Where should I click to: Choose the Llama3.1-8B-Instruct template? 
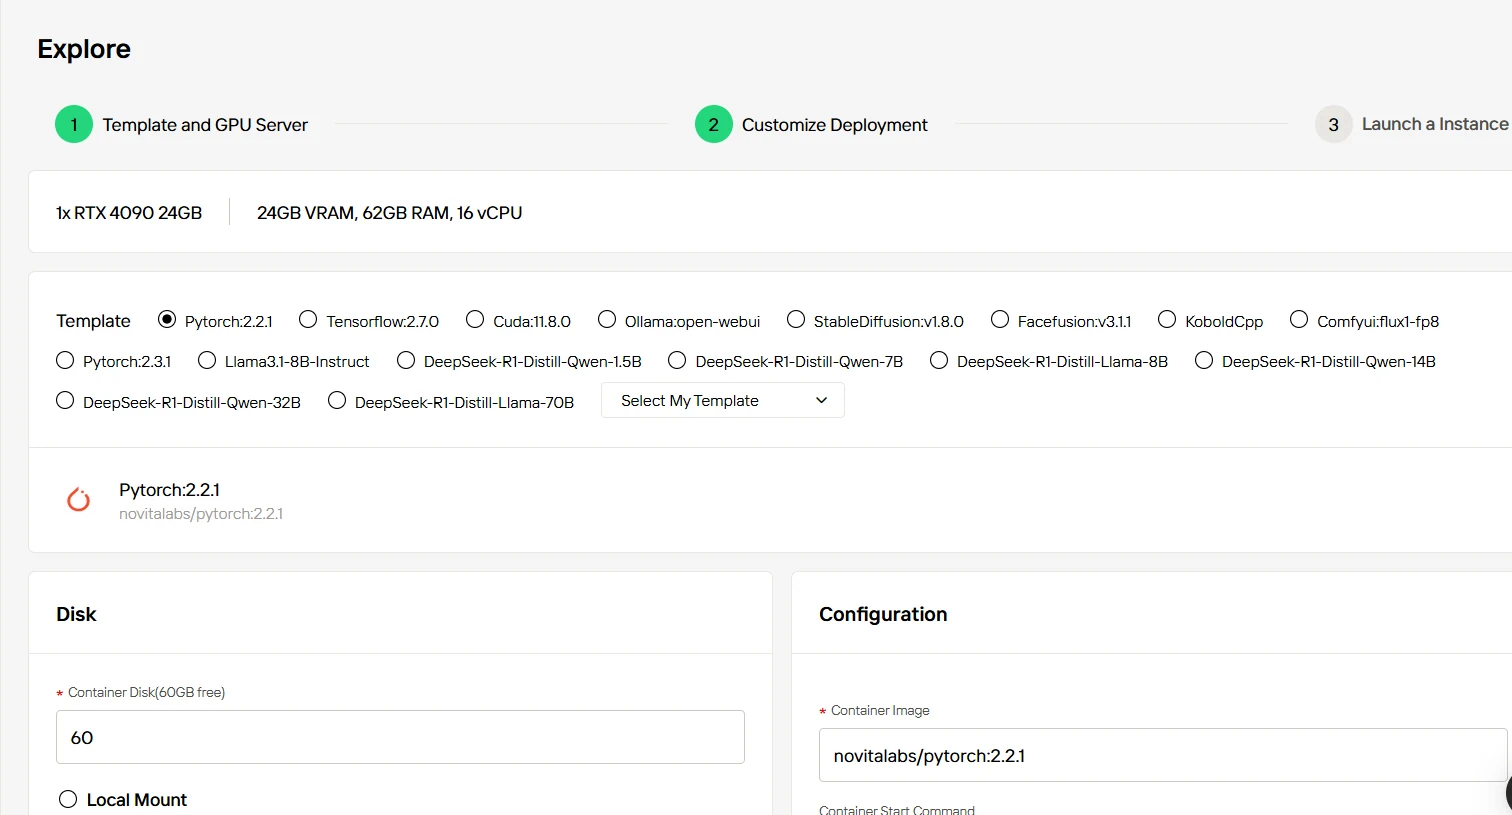pyautogui.click(x=207, y=360)
